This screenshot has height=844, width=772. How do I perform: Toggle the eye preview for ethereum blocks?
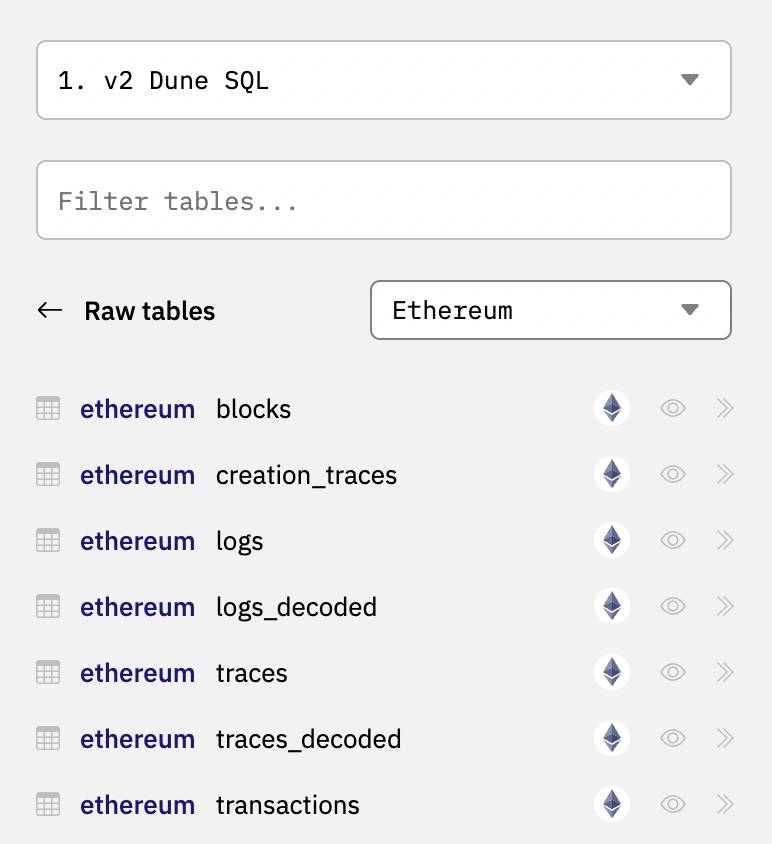pos(672,408)
